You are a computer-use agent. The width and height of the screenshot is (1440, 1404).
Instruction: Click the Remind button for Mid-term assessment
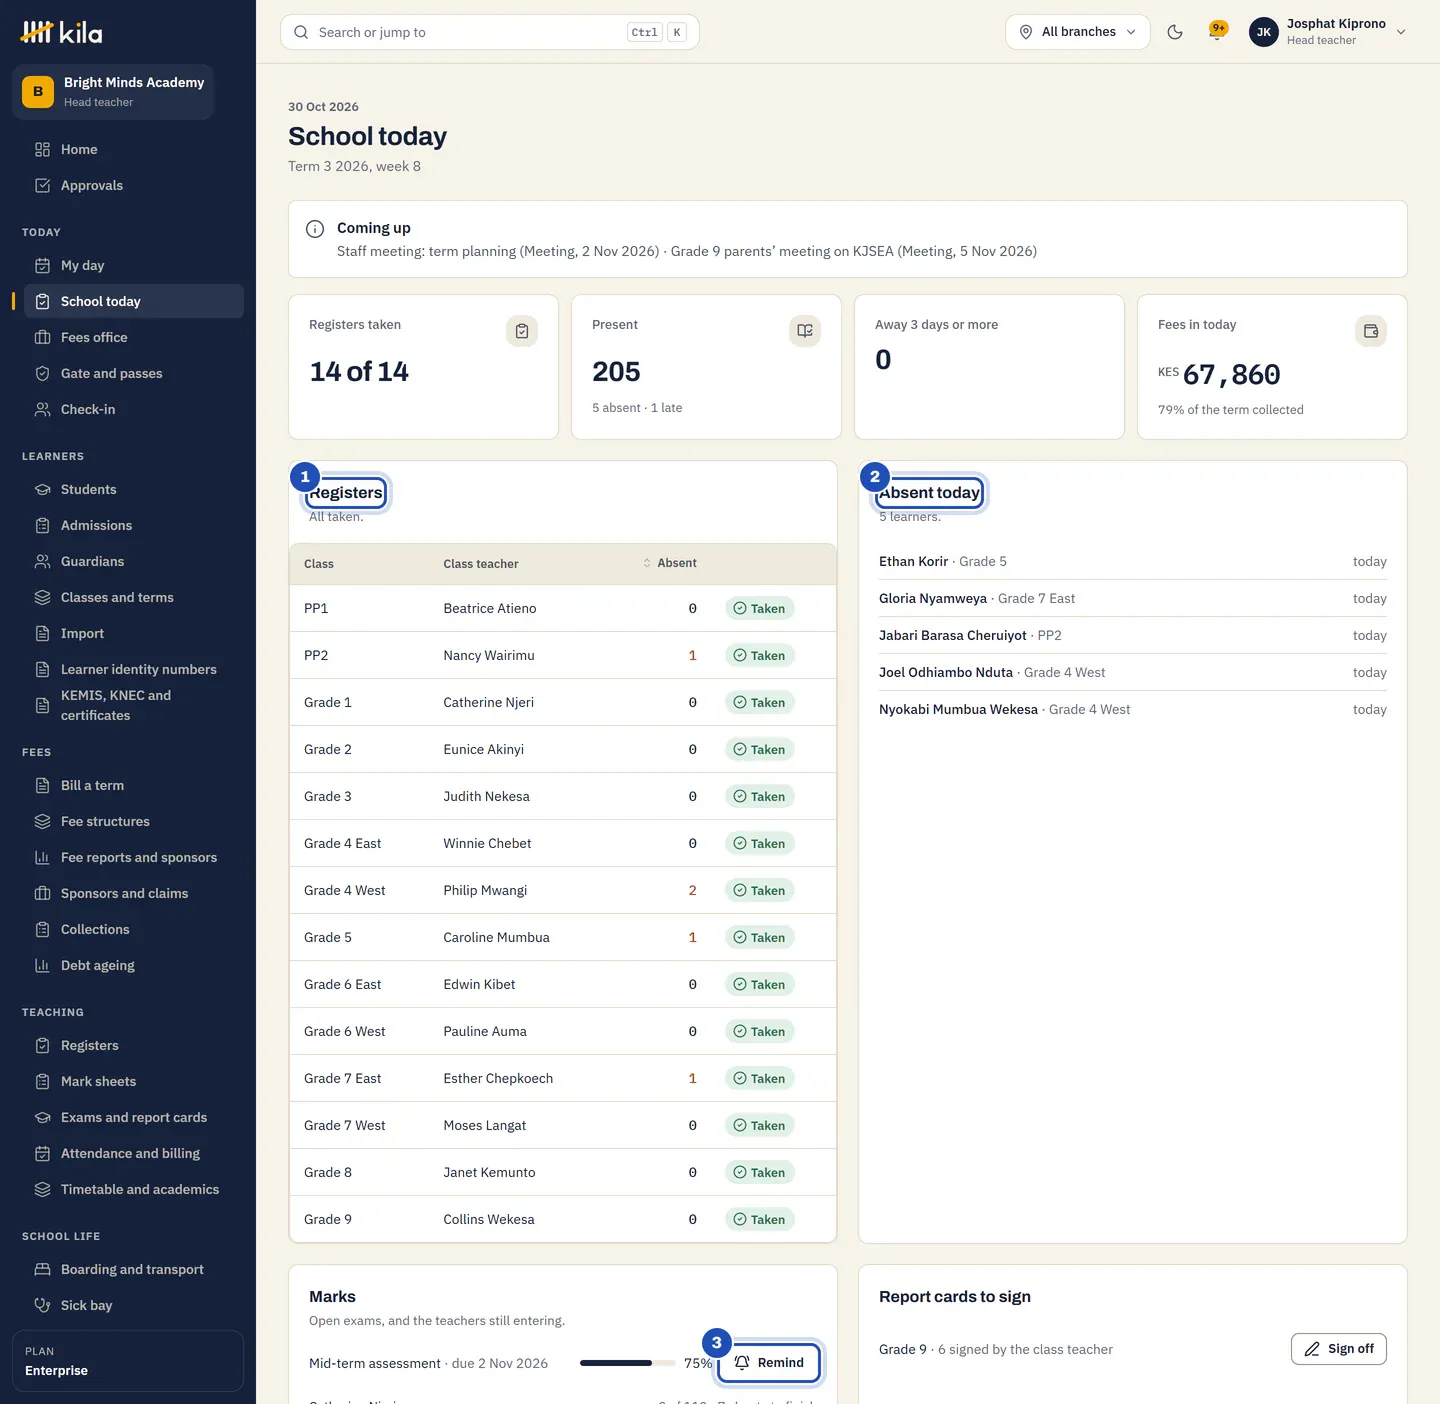[769, 1362]
